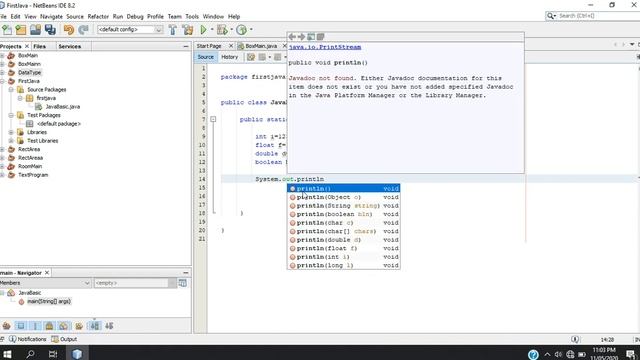Collapse the main method fold on line 7

tap(213, 119)
